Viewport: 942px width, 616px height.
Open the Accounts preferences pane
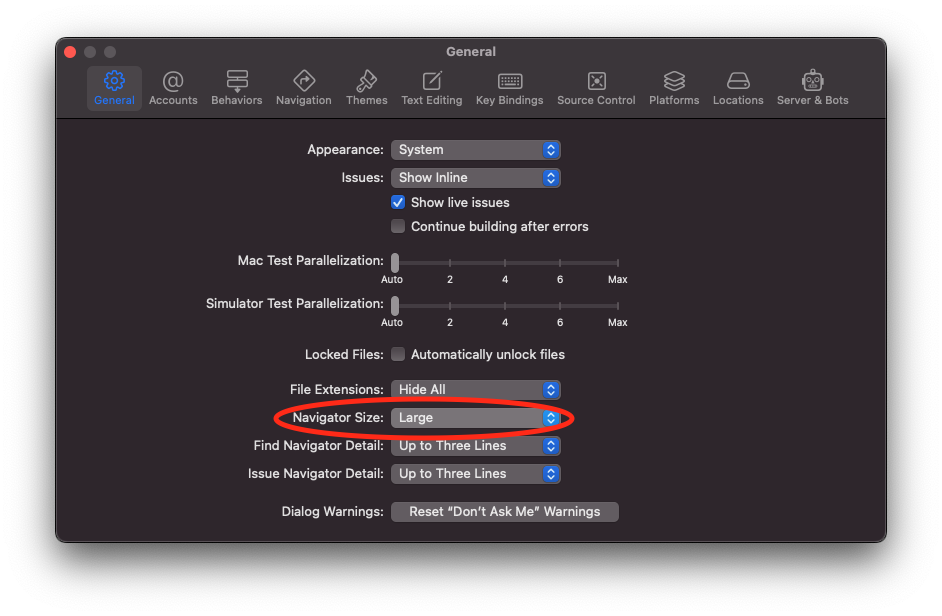coord(173,88)
